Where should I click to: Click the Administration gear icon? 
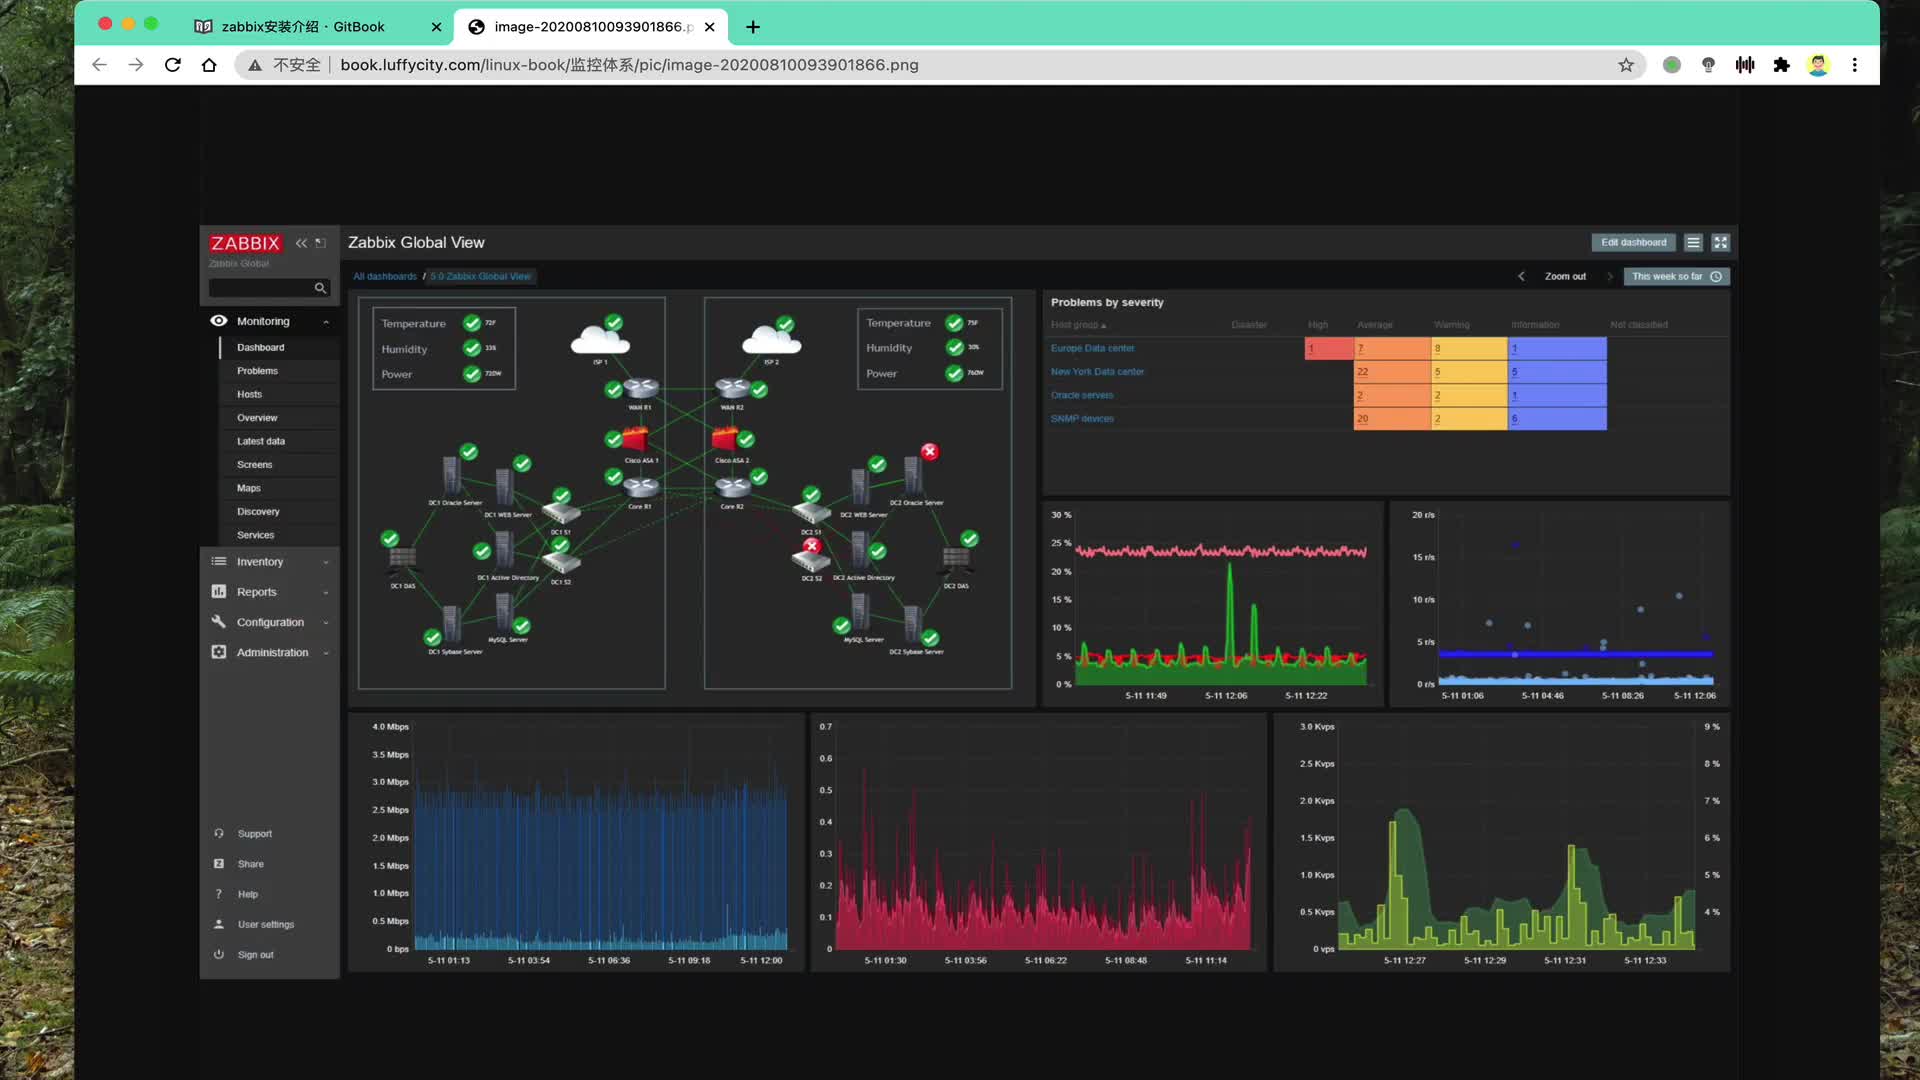[219, 652]
